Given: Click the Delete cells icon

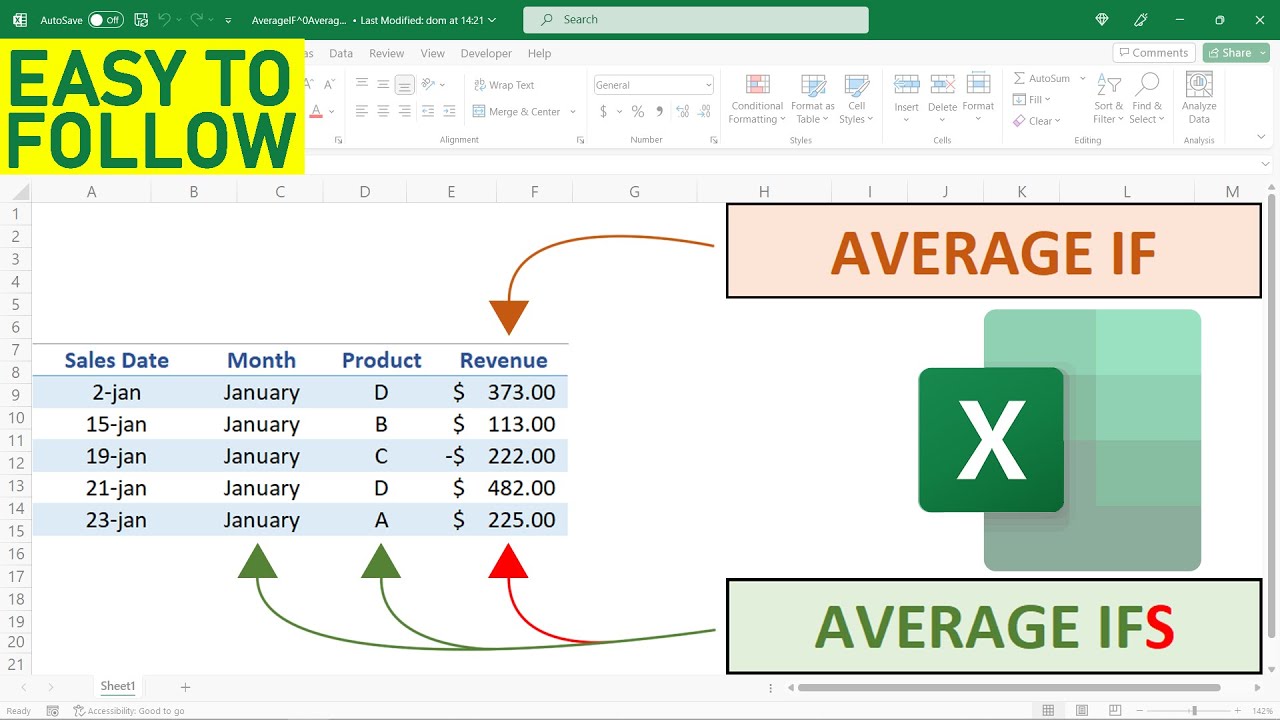Looking at the screenshot, I should click(x=943, y=85).
